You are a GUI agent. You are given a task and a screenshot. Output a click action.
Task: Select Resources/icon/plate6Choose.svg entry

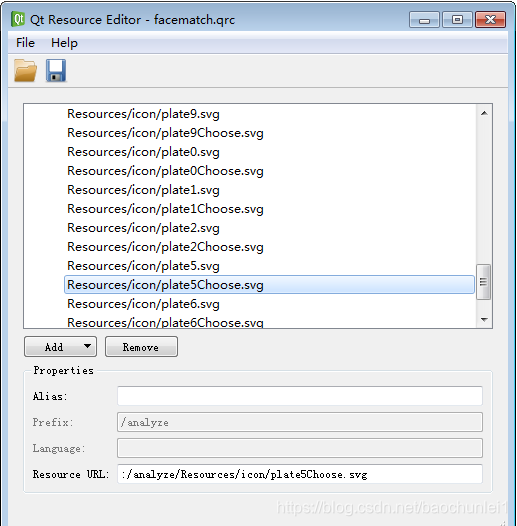coord(165,322)
